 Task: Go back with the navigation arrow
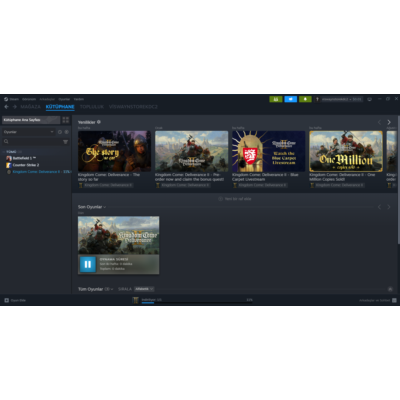6,107
